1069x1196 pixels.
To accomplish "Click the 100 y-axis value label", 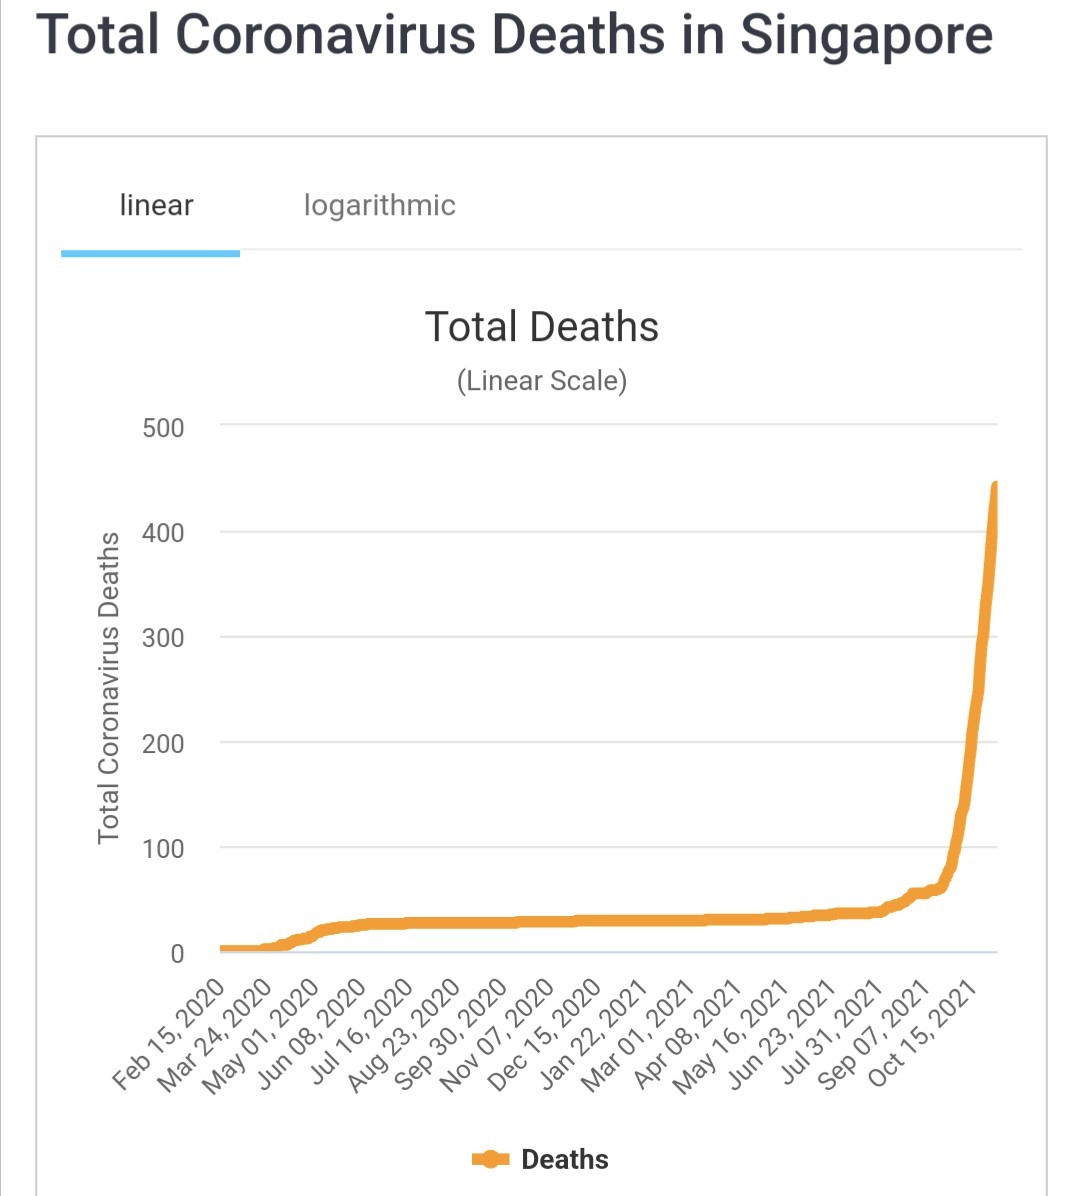I will pos(163,848).
